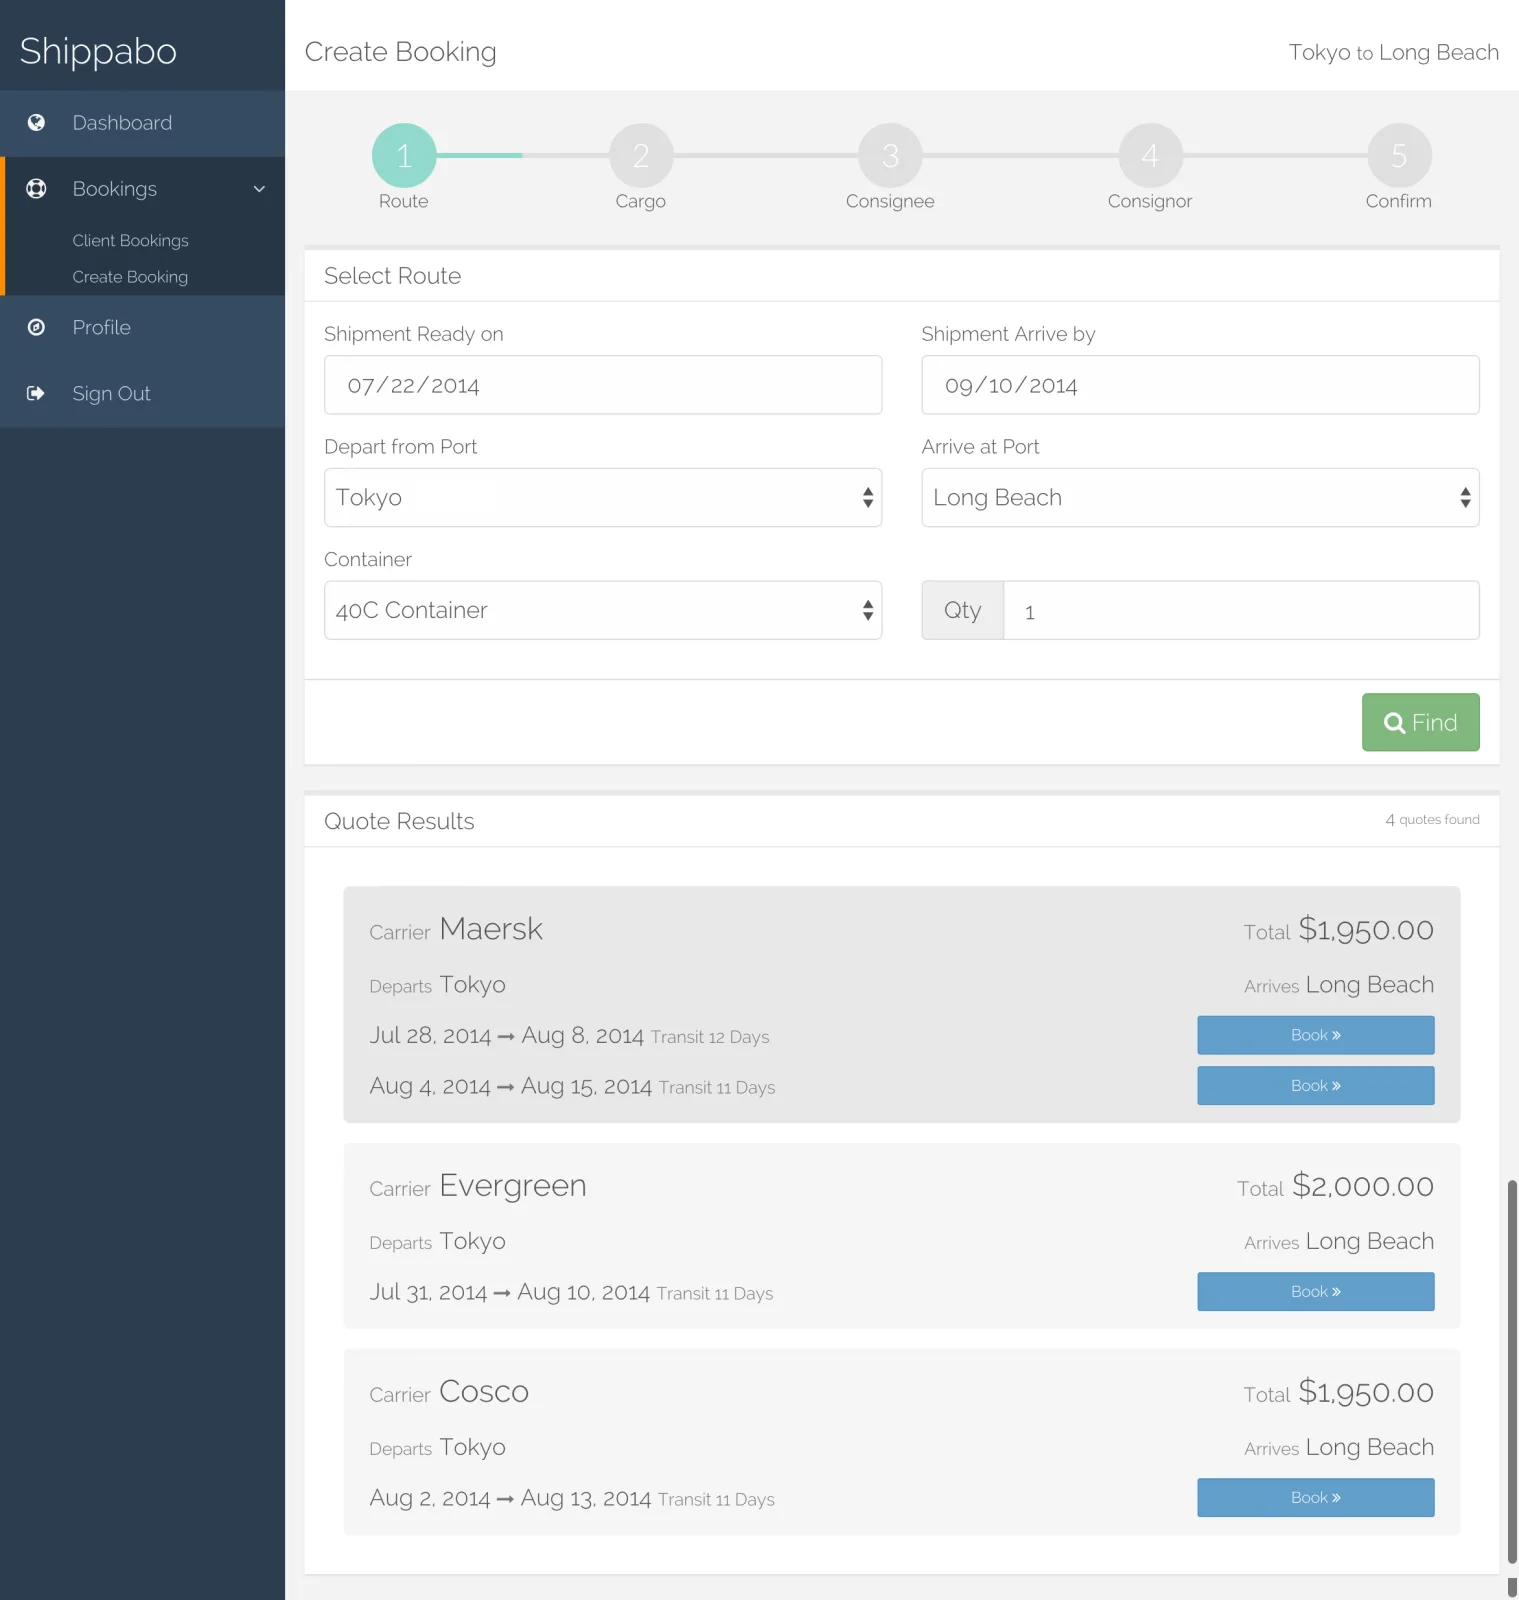Click the Maersk carrier name
Screen dimensions: 1519x1600
(491, 929)
